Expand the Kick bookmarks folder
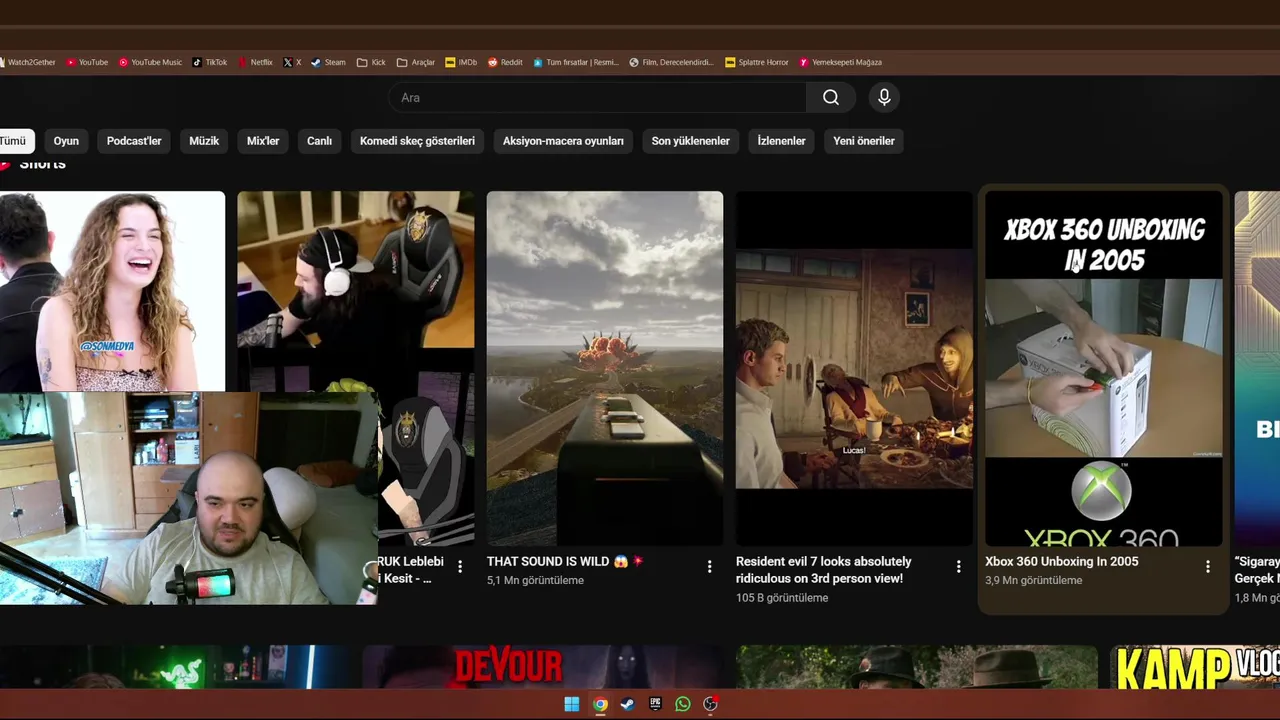Viewport: 1280px width, 720px height. (371, 62)
